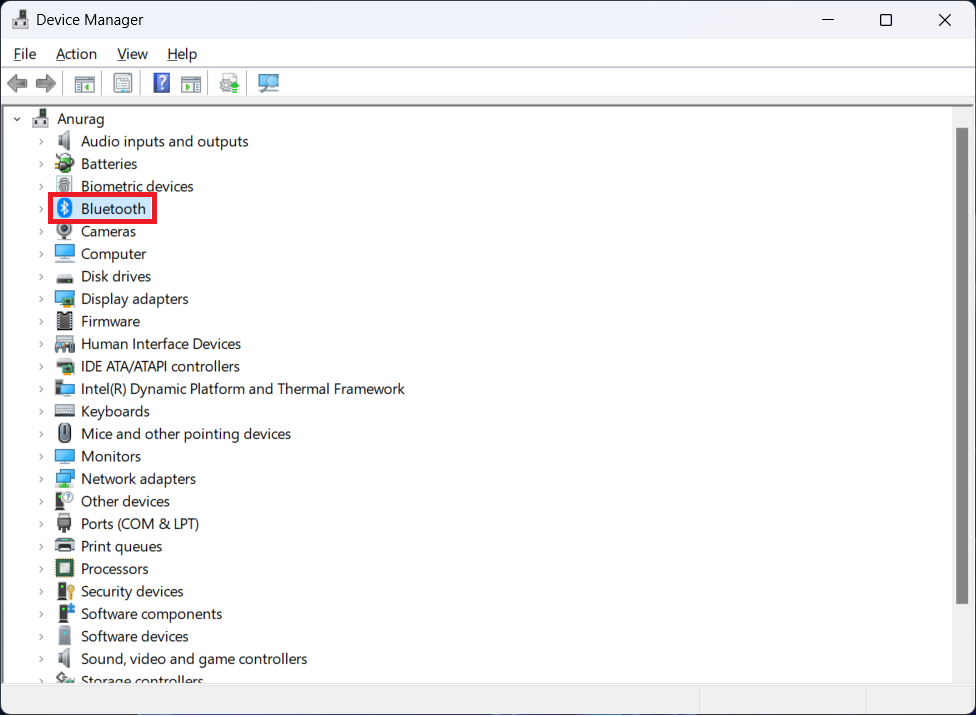Viewport: 976px width, 717px height.
Task: Click the Show/Hide console tree icon
Action: pos(85,83)
